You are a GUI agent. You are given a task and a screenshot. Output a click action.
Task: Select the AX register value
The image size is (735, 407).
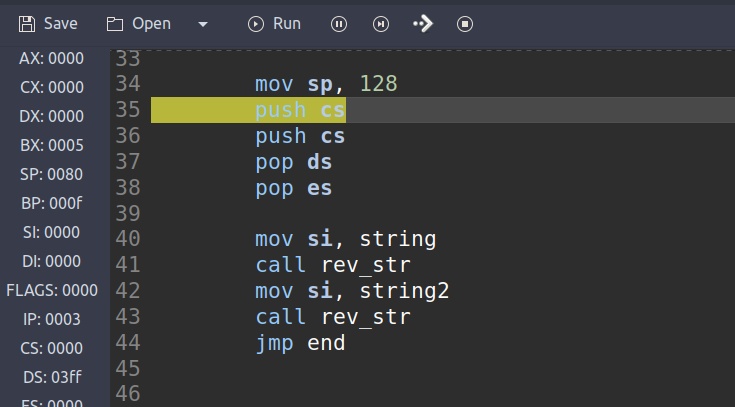point(66,58)
